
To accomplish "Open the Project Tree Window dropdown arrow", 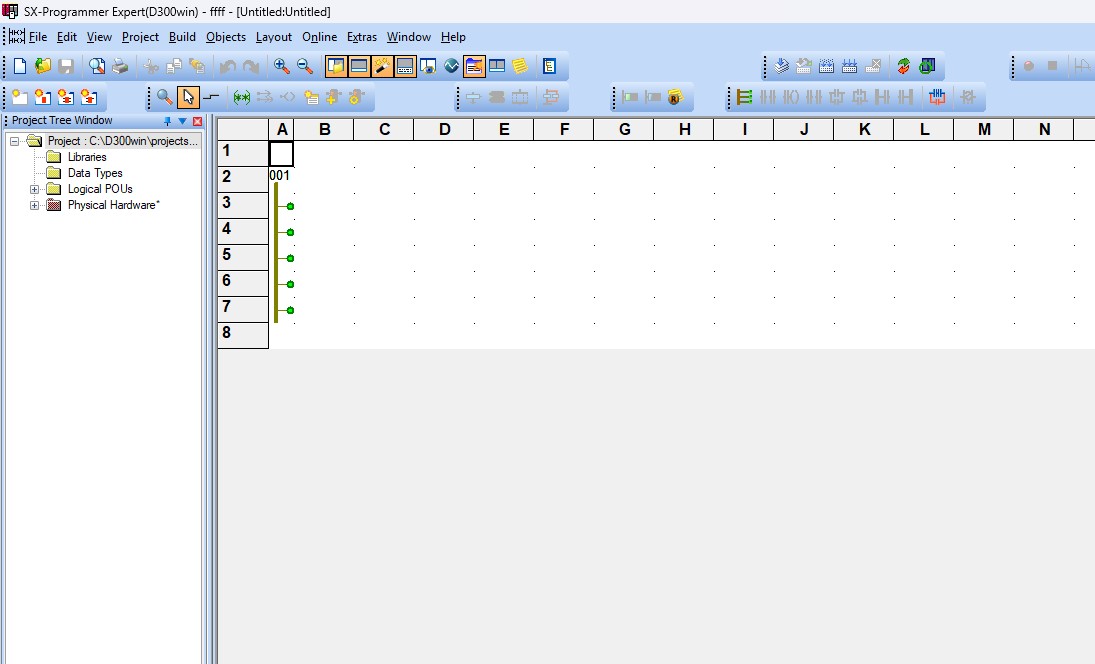I will click(x=182, y=121).
